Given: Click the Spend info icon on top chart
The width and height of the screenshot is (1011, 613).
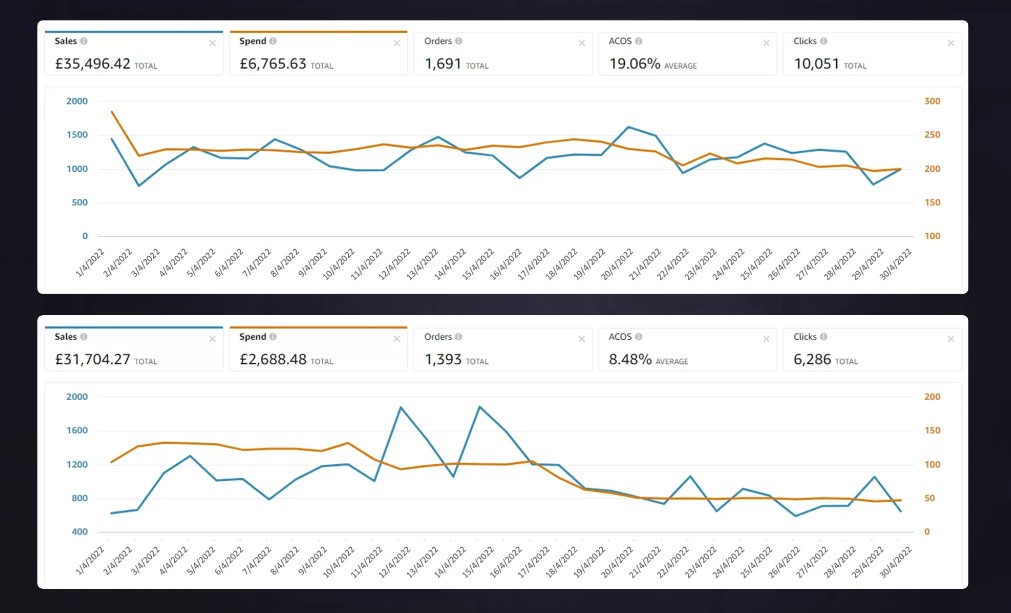Looking at the screenshot, I should [x=273, y=41].
